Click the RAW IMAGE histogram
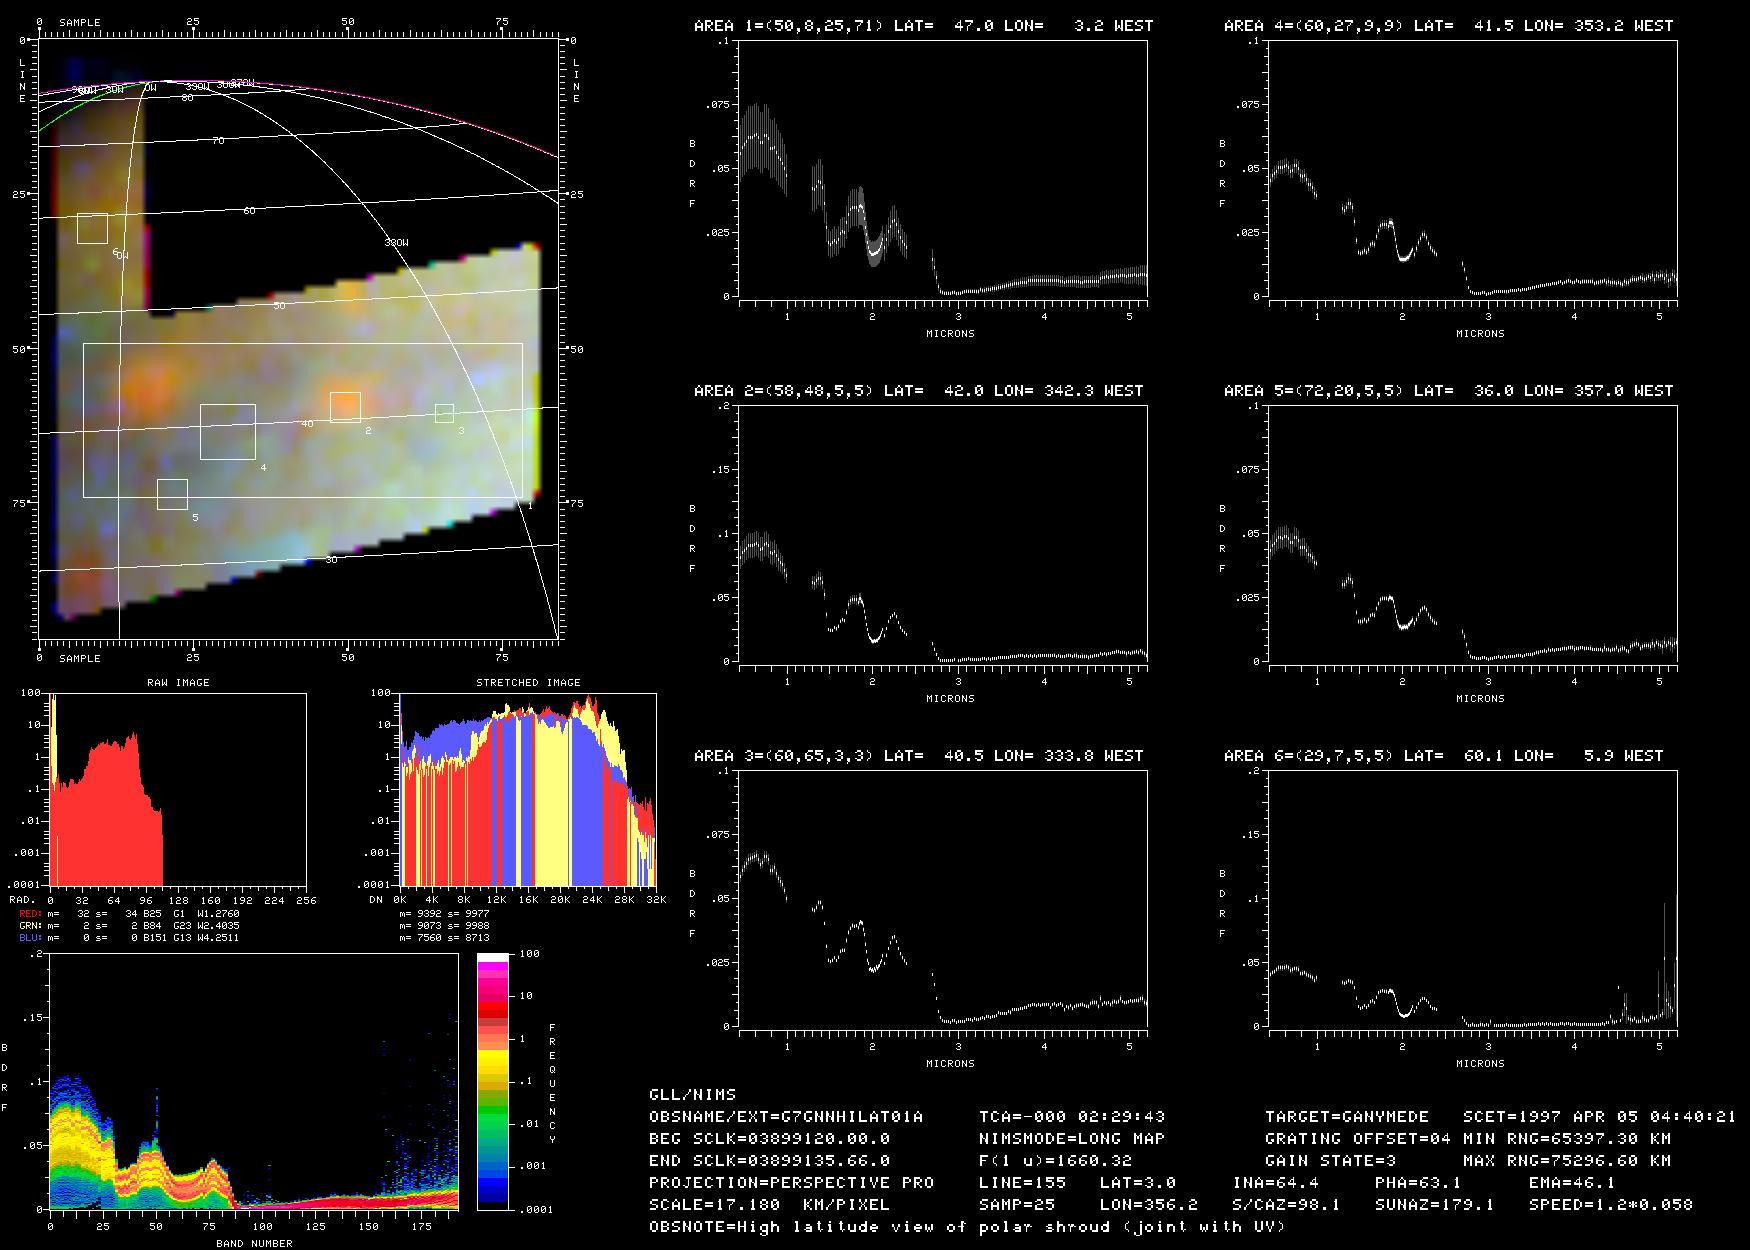The image size is (1750, 1250). tap(177, 789)
